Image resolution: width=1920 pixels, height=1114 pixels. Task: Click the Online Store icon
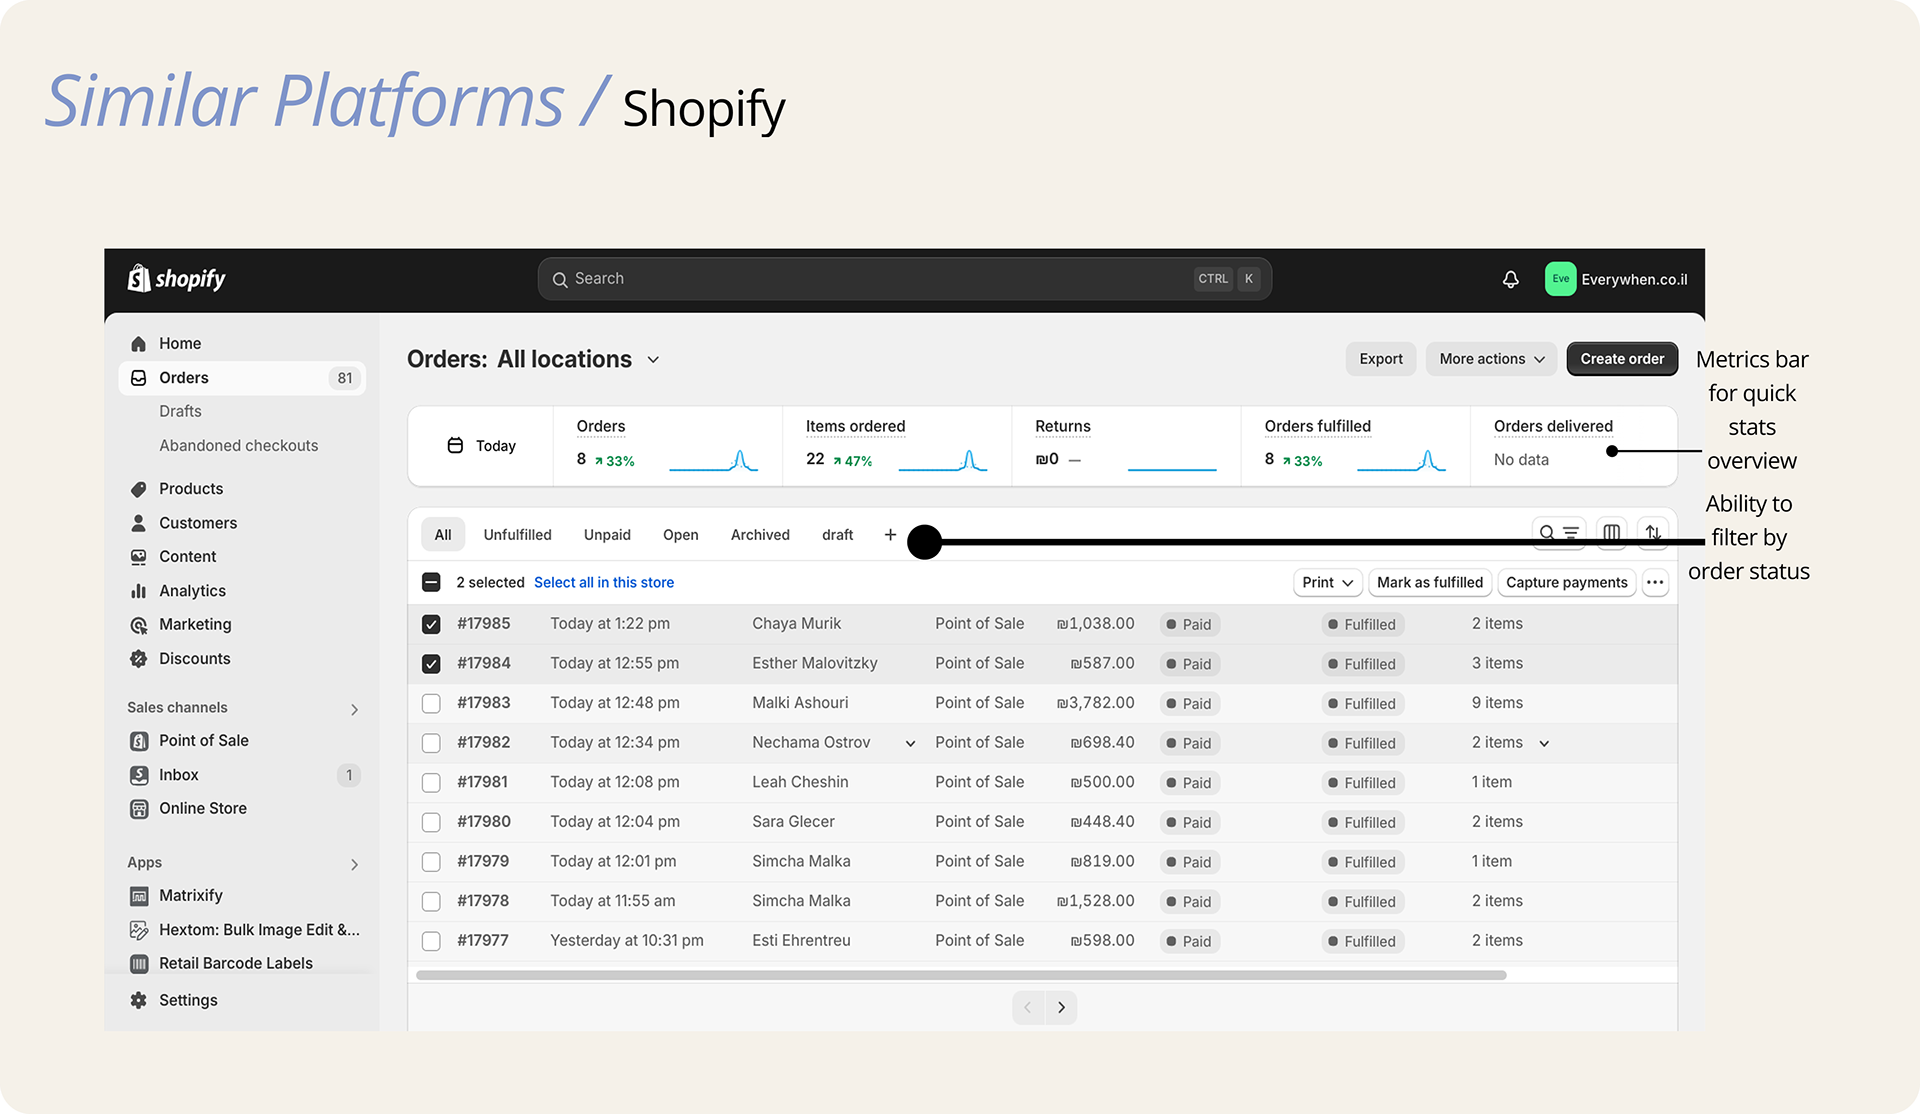click(139, 809)
